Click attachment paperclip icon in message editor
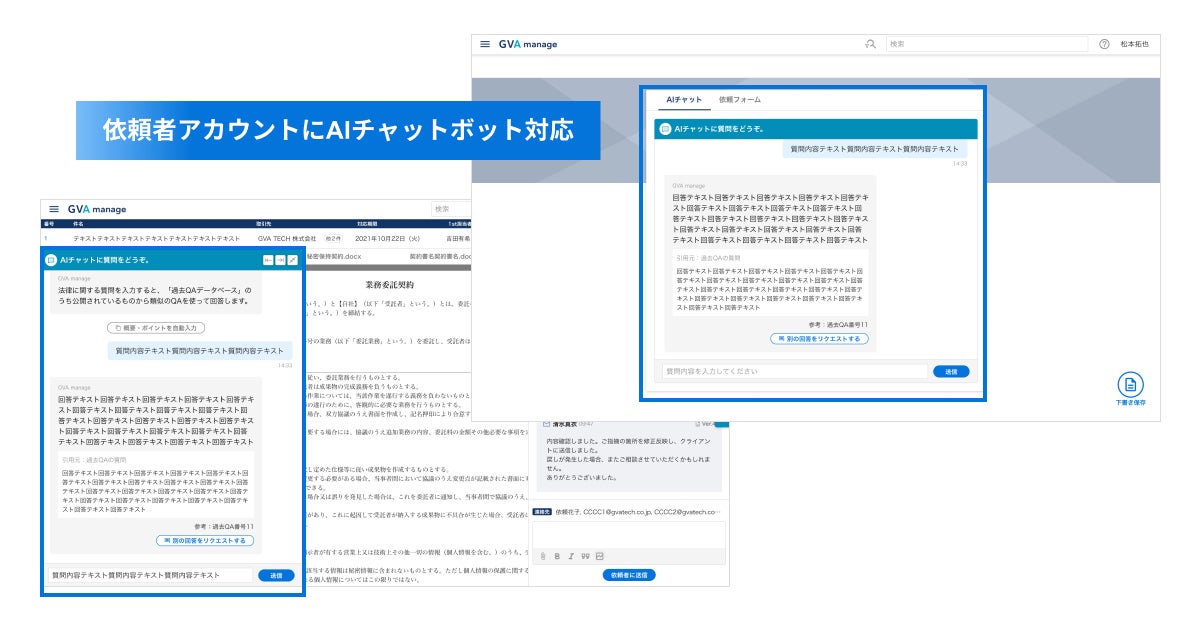The width and height of the screenshot is (1200, 630). (x=543, y=556)
